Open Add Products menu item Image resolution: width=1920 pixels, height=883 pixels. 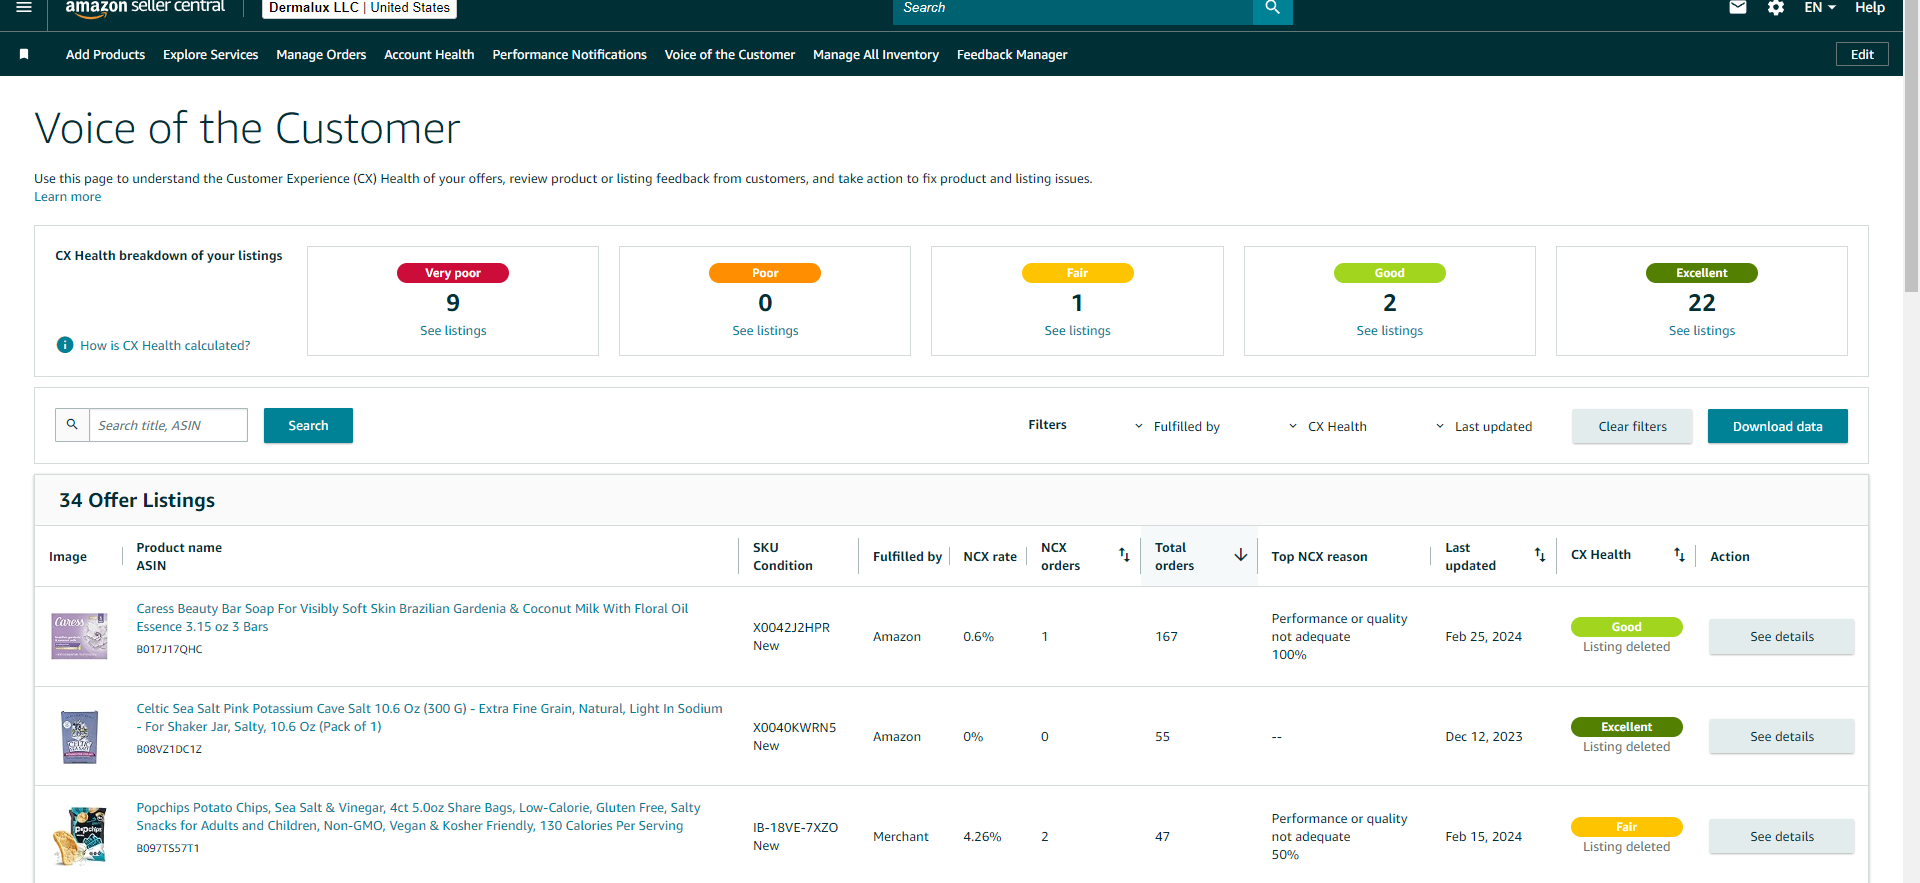point(105,55)
